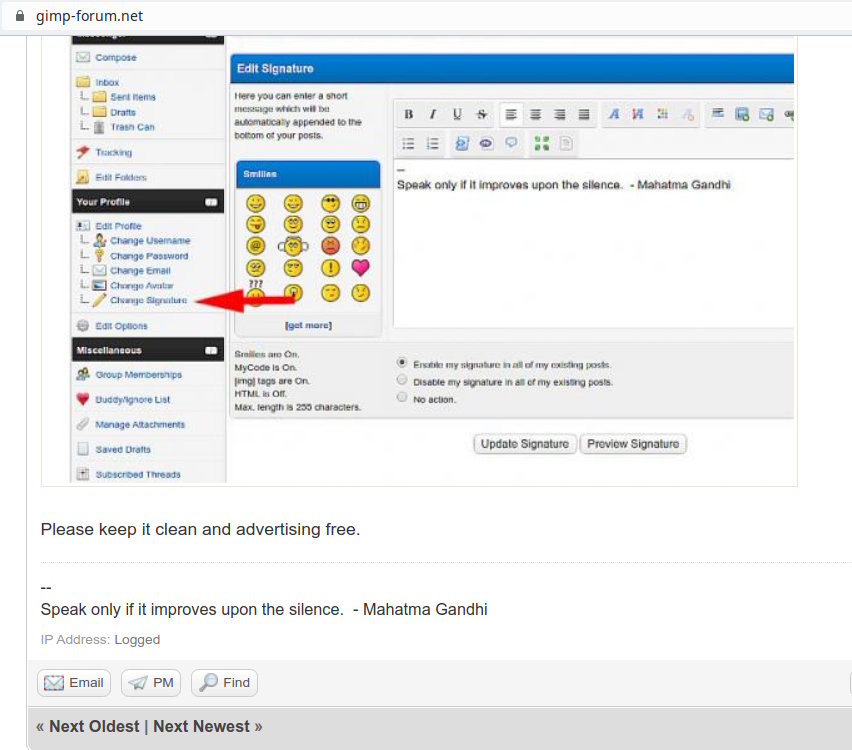Open the Sent Items folder

133,97
